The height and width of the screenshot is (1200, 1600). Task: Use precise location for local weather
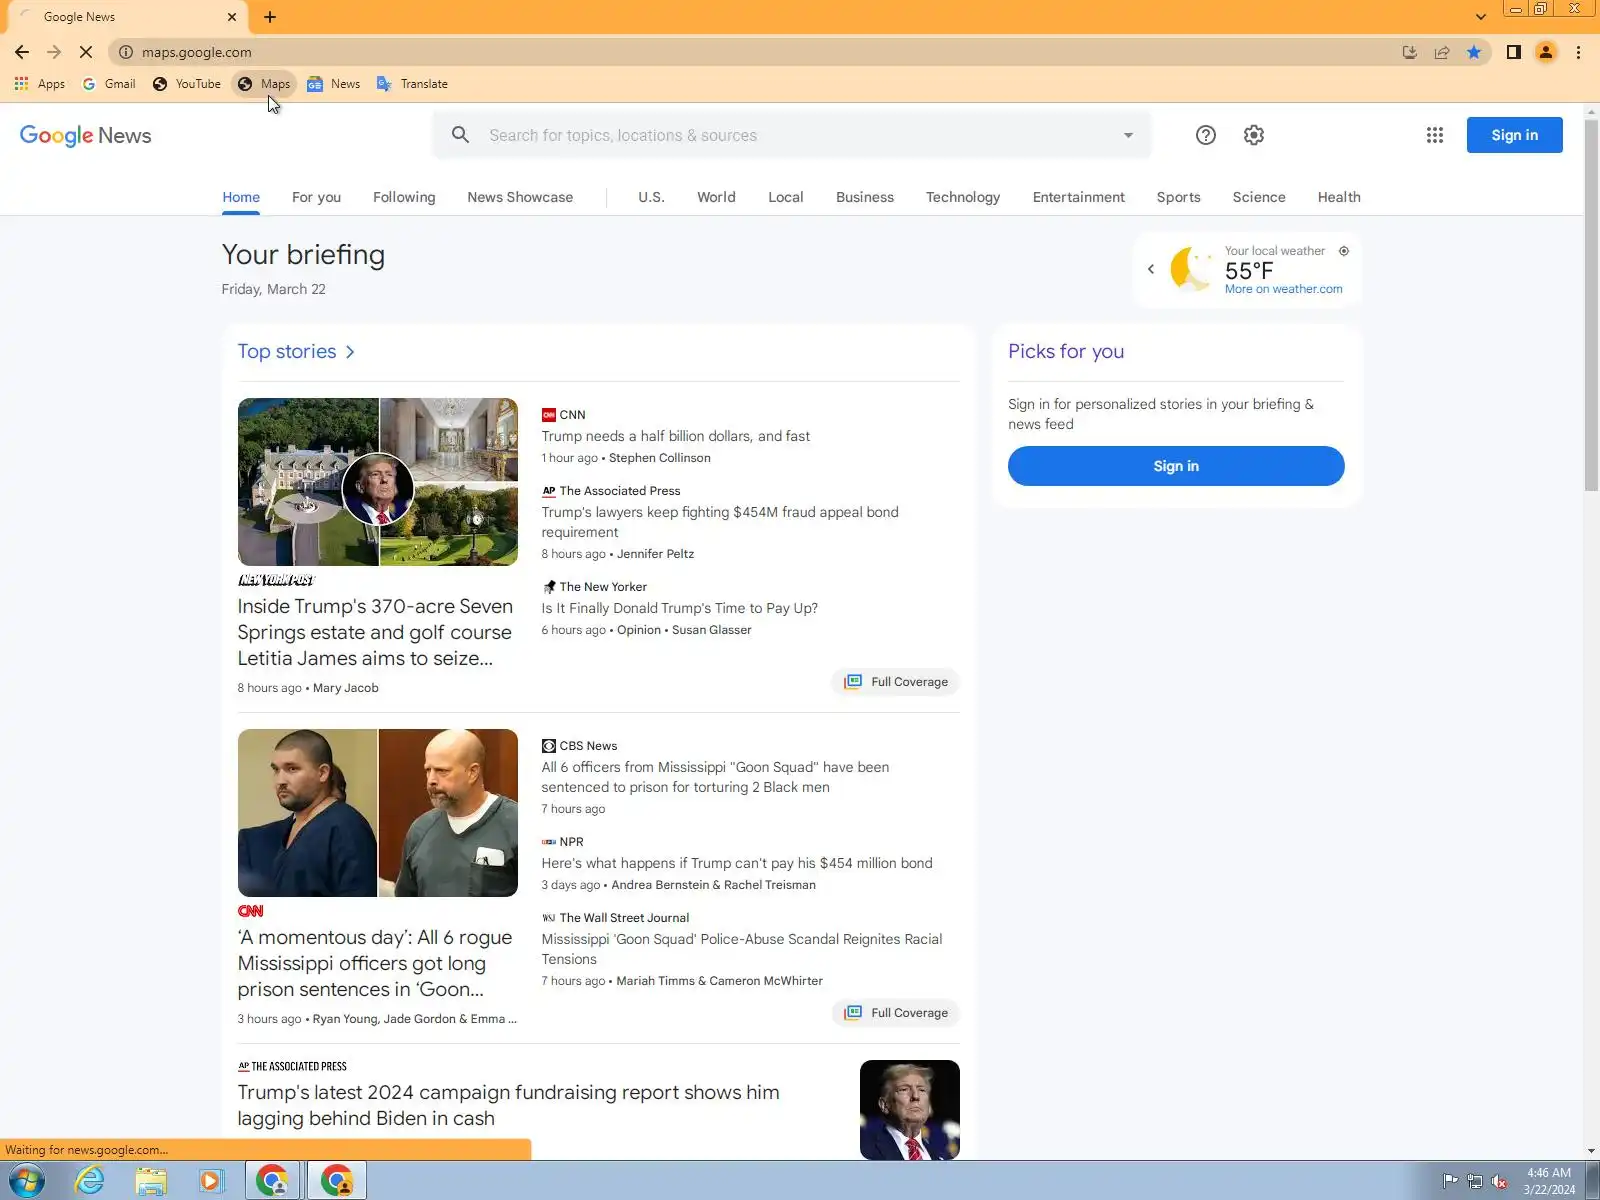click(x=1344, y=251)
